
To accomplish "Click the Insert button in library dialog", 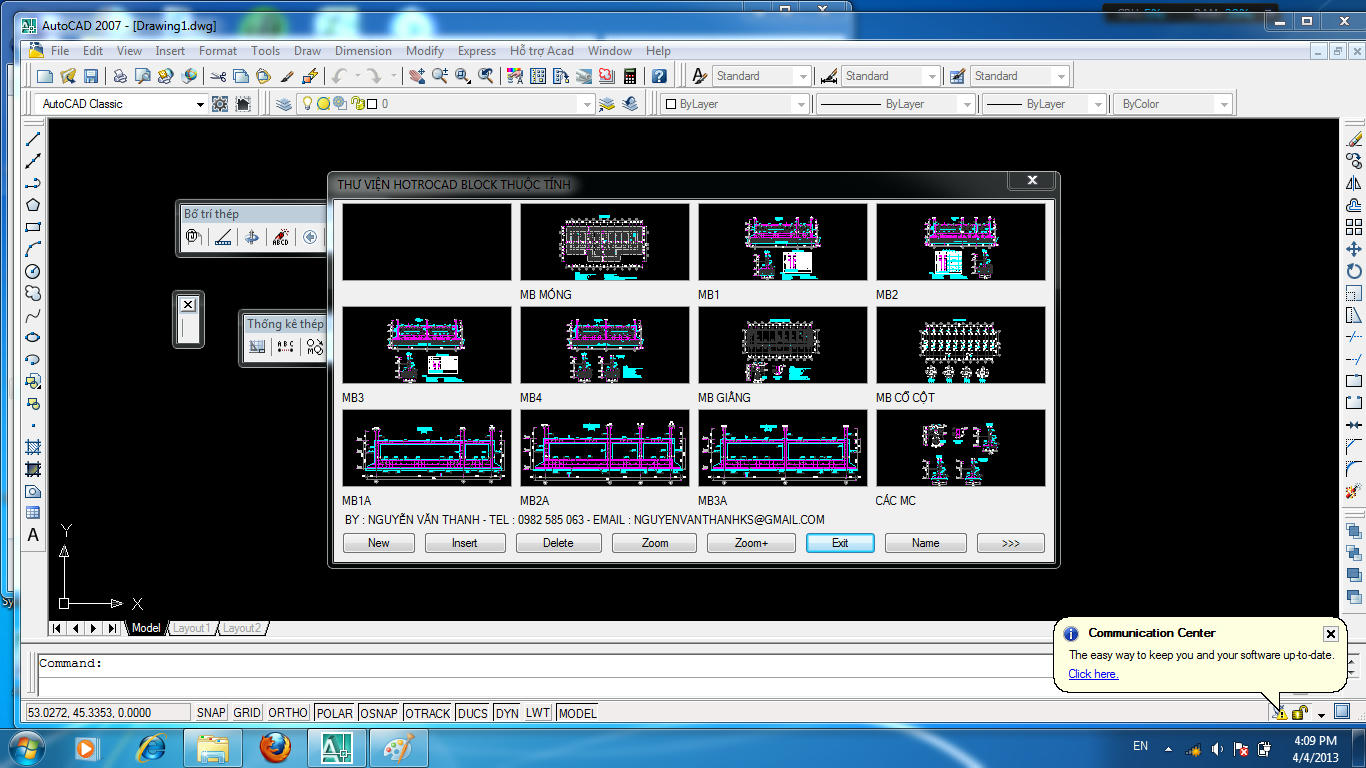I will pos(465,543).
